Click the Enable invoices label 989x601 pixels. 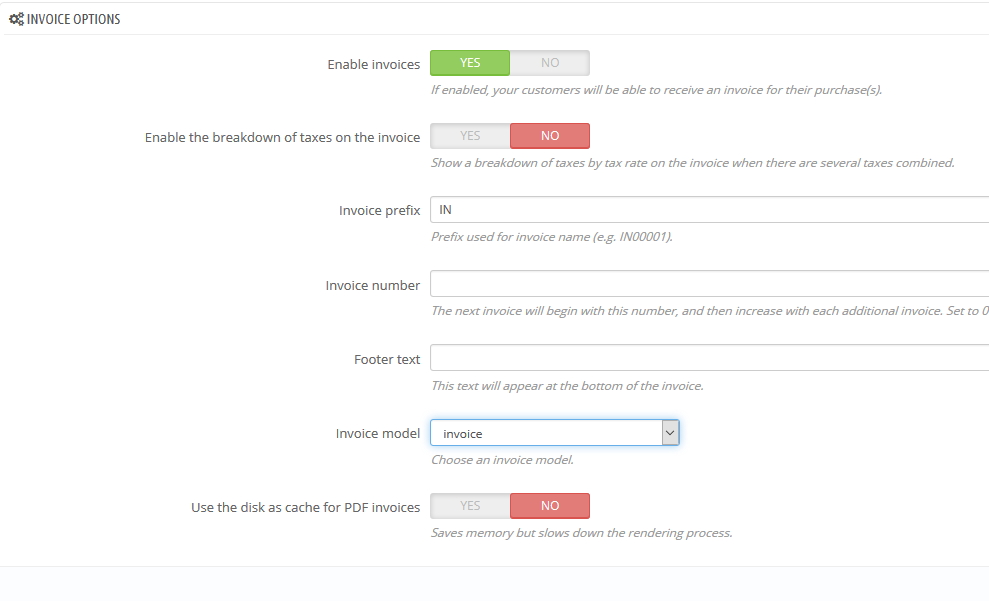[x=373, y=64]
